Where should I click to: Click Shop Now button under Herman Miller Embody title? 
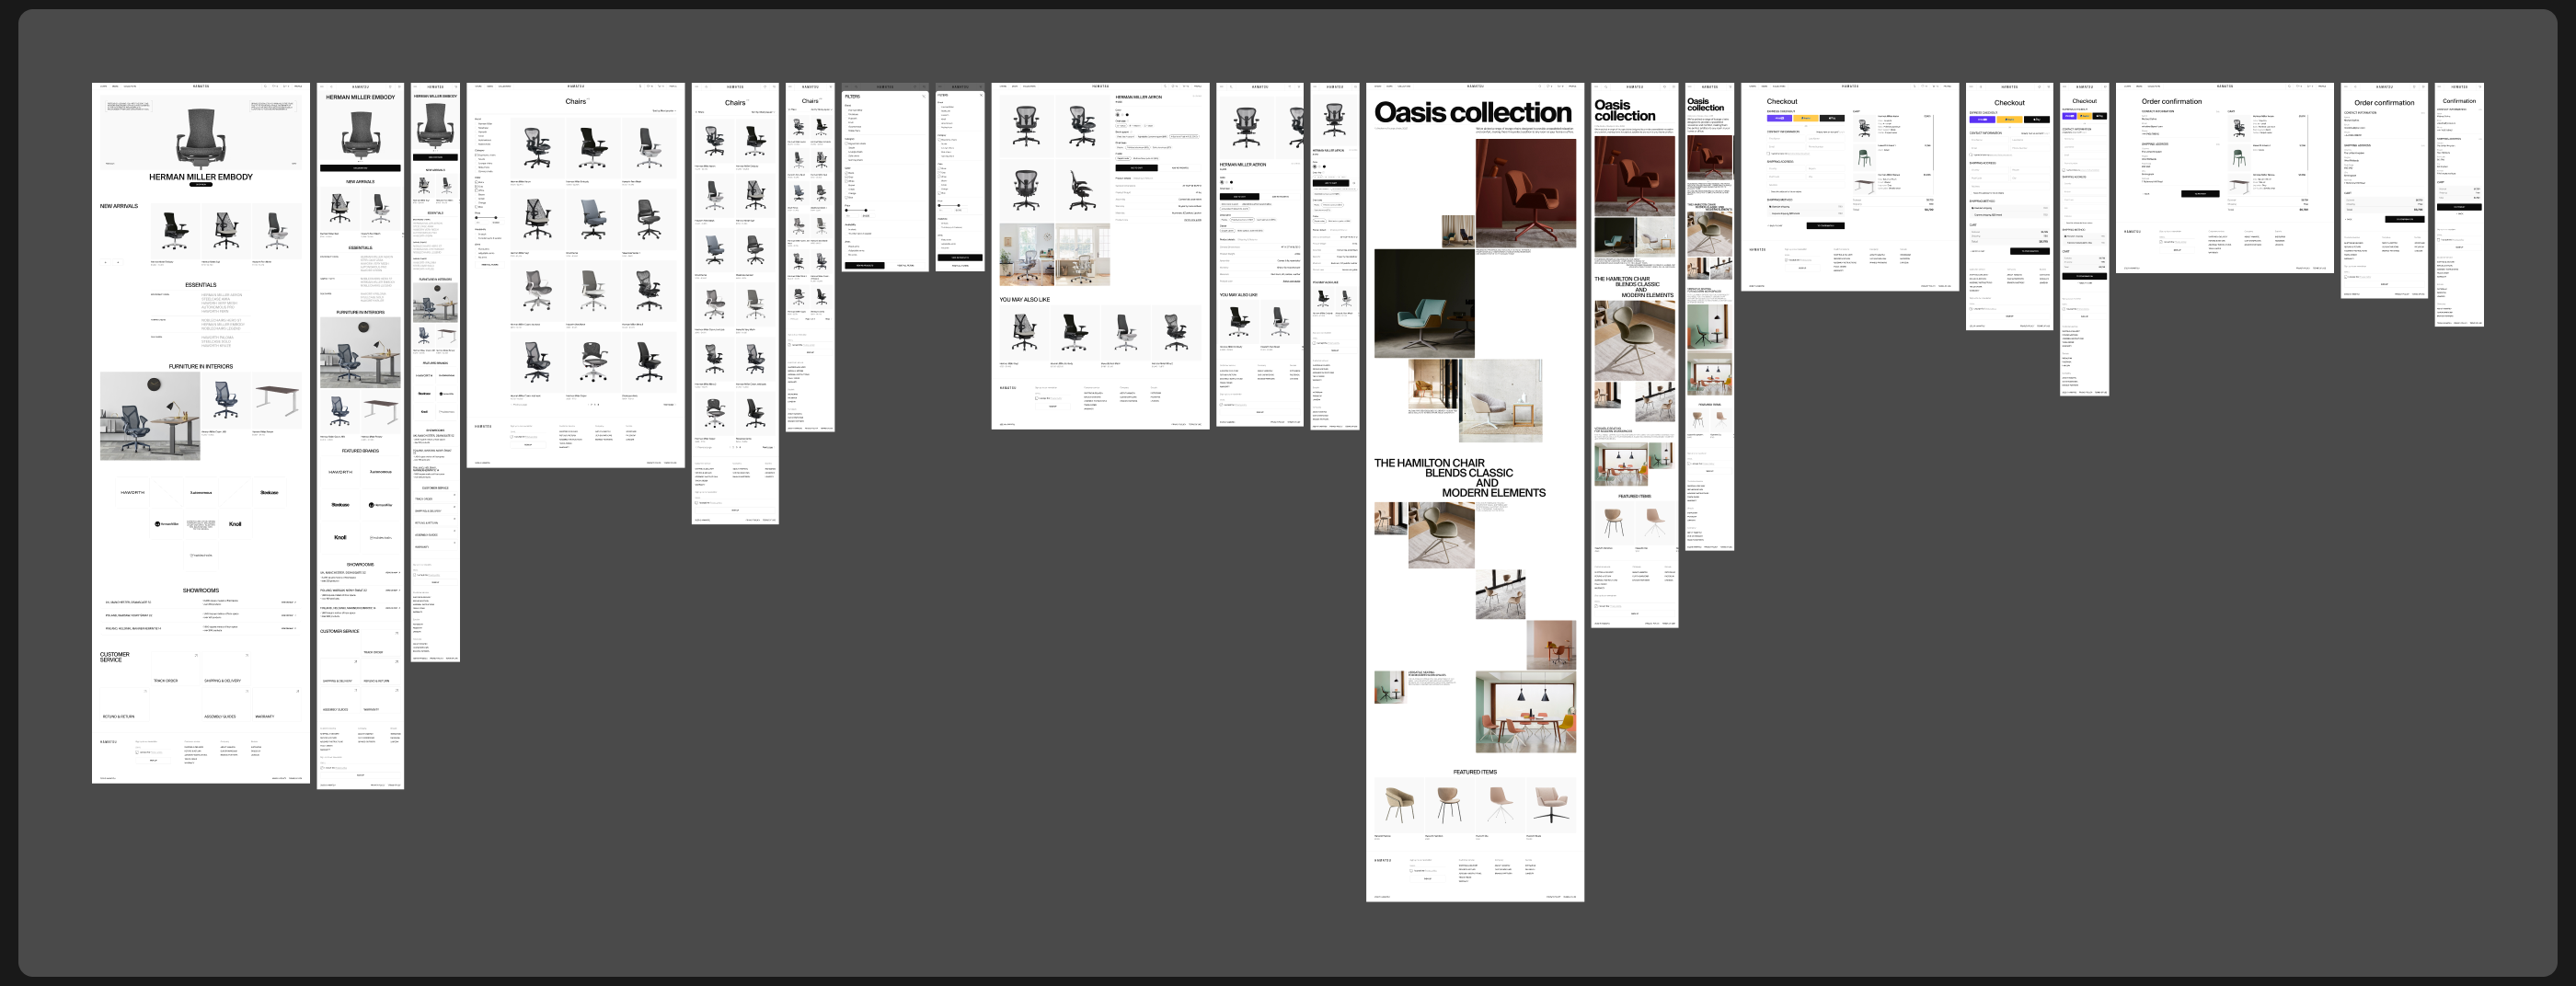point(200,185)
